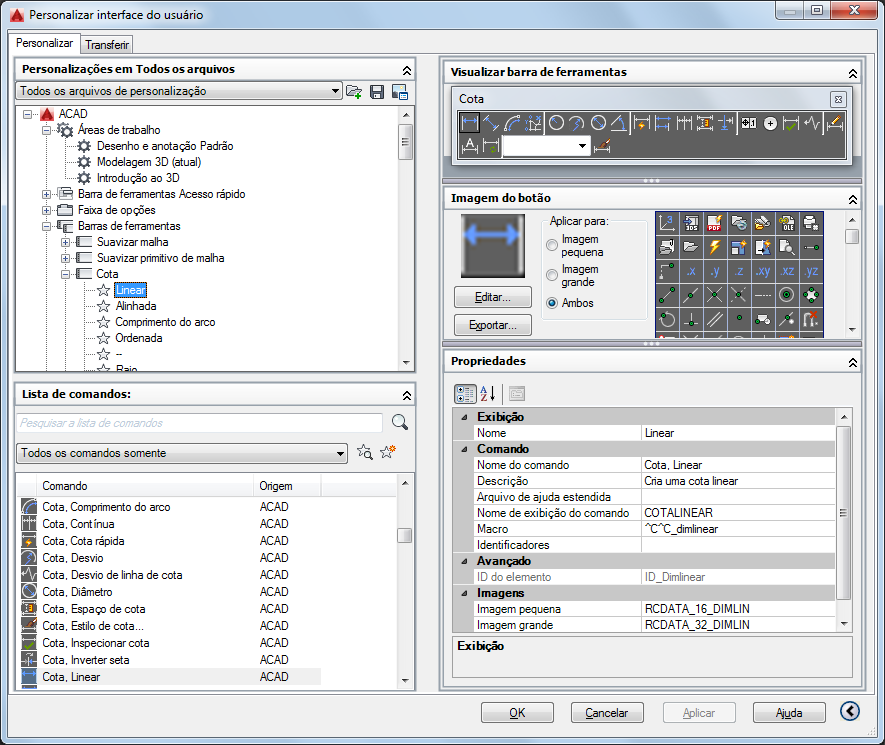Click the find command star-magnifier icon

pos(365,452)
